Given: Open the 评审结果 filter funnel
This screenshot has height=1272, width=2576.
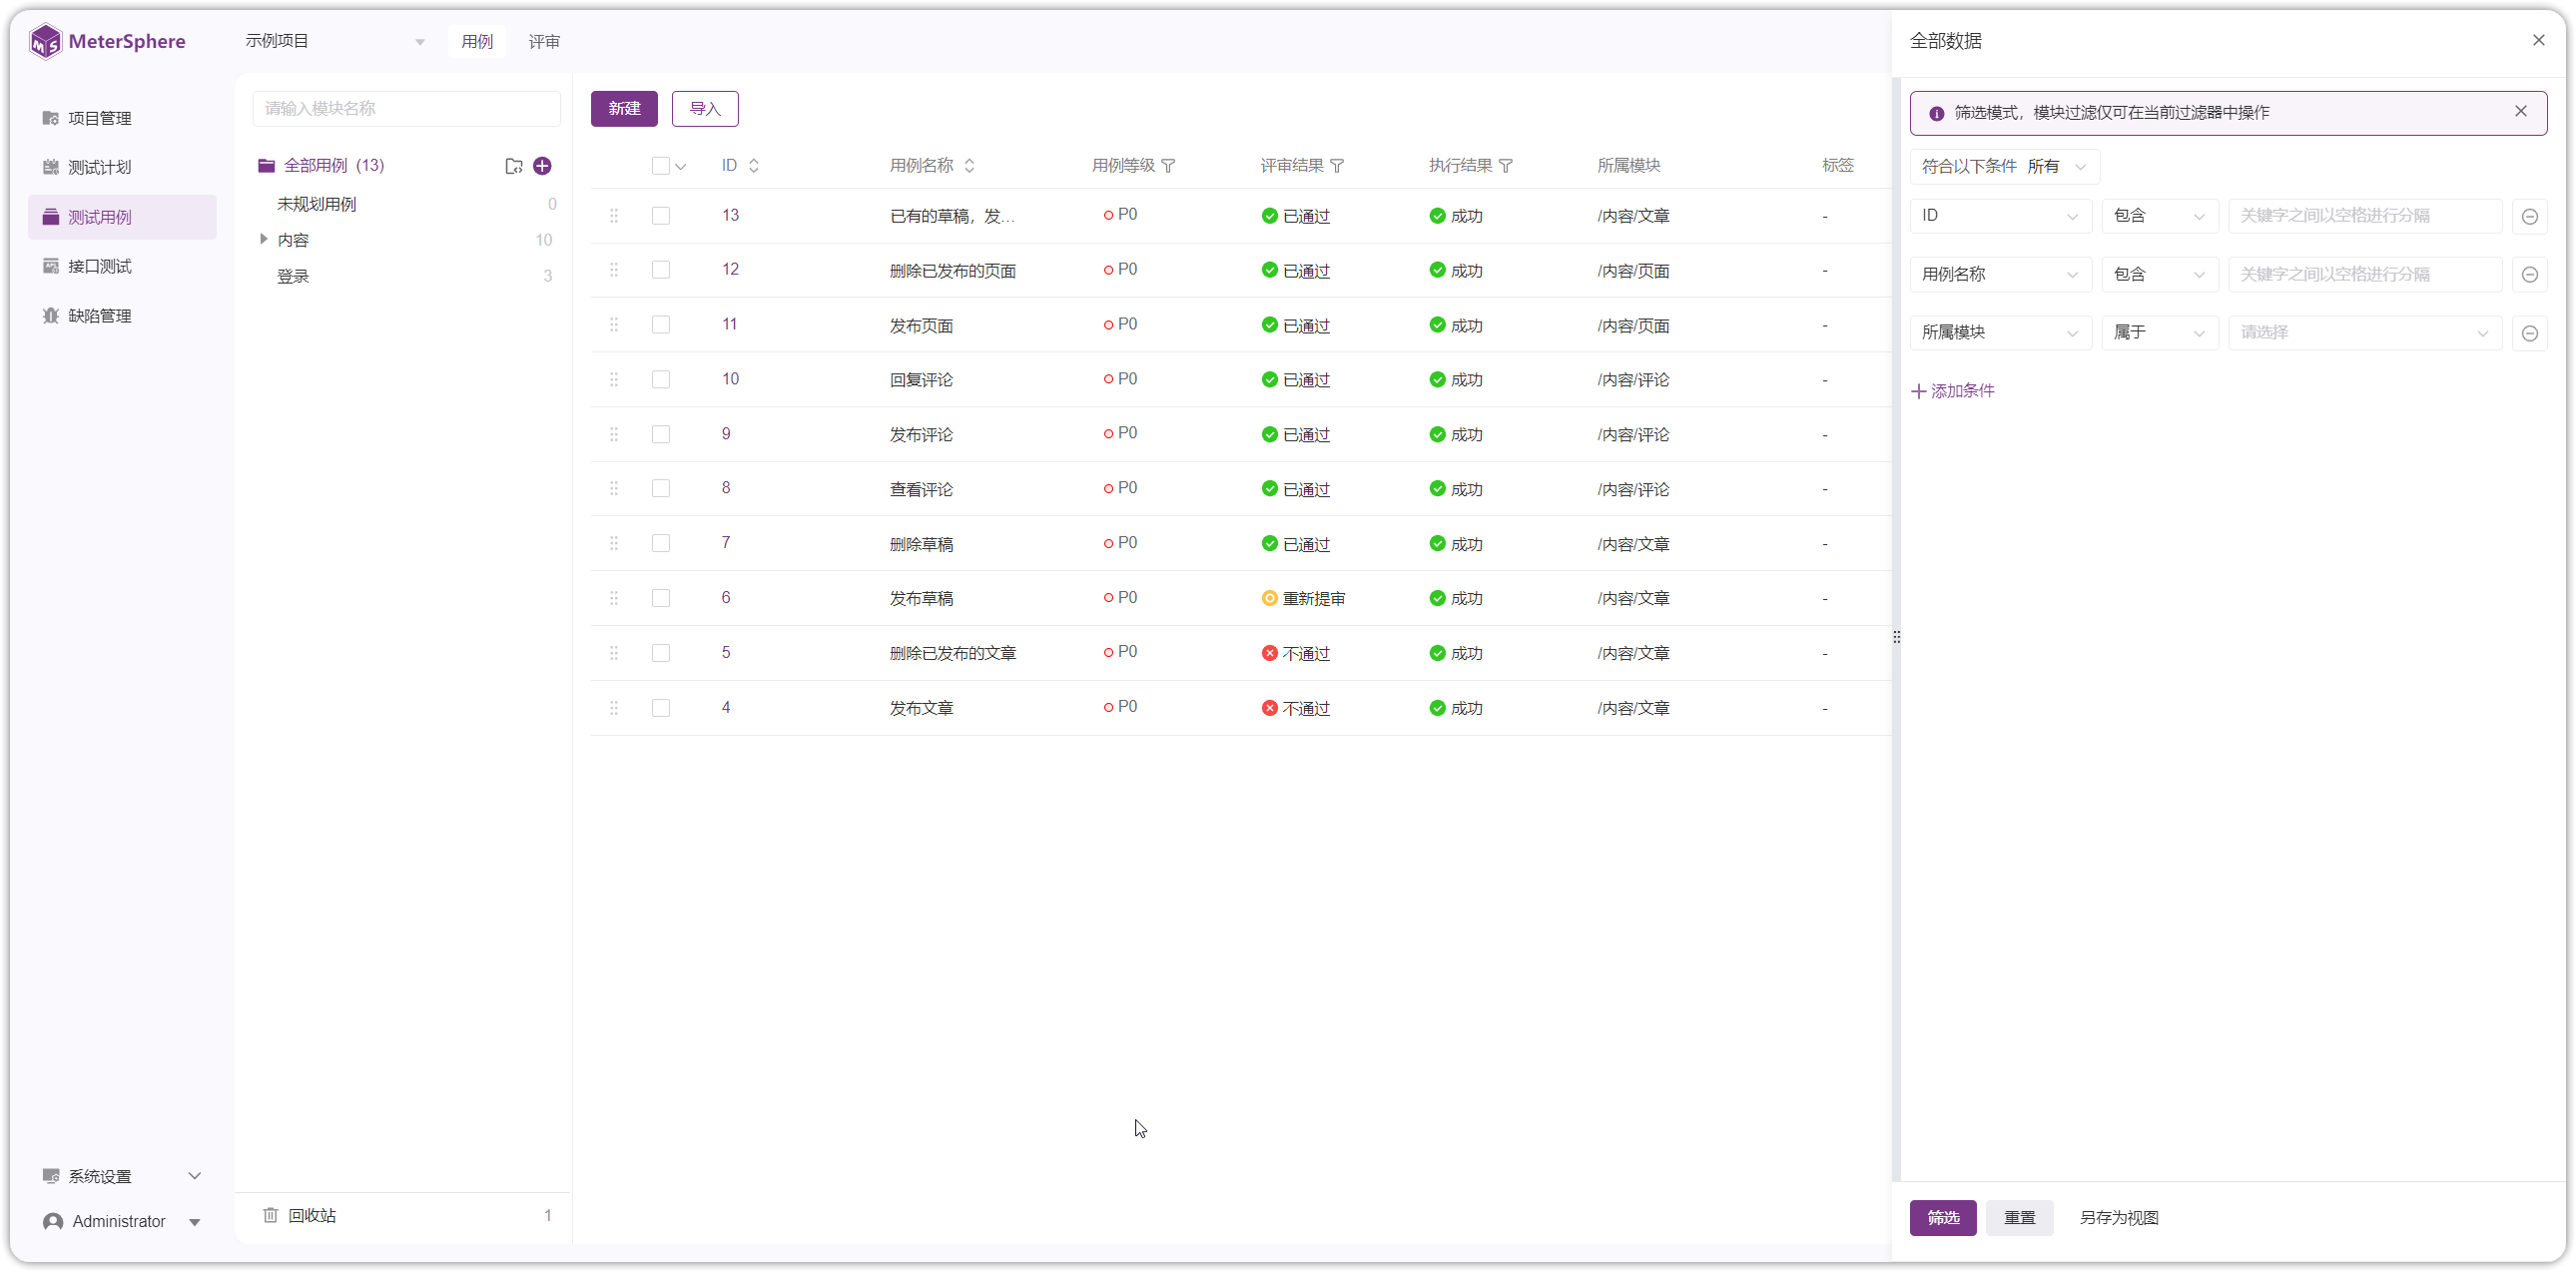Looking at the screenshot, I should click(1337, 166).
